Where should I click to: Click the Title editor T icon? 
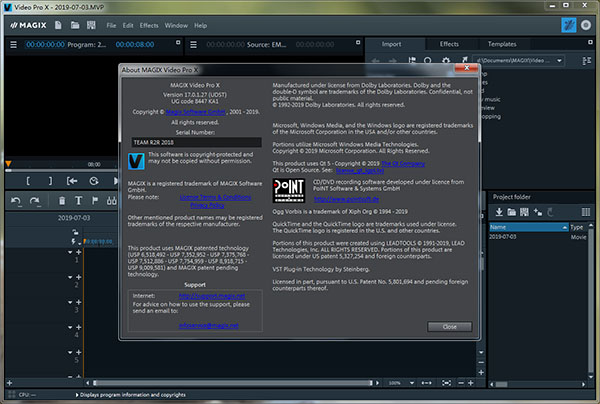pos(78,201)
